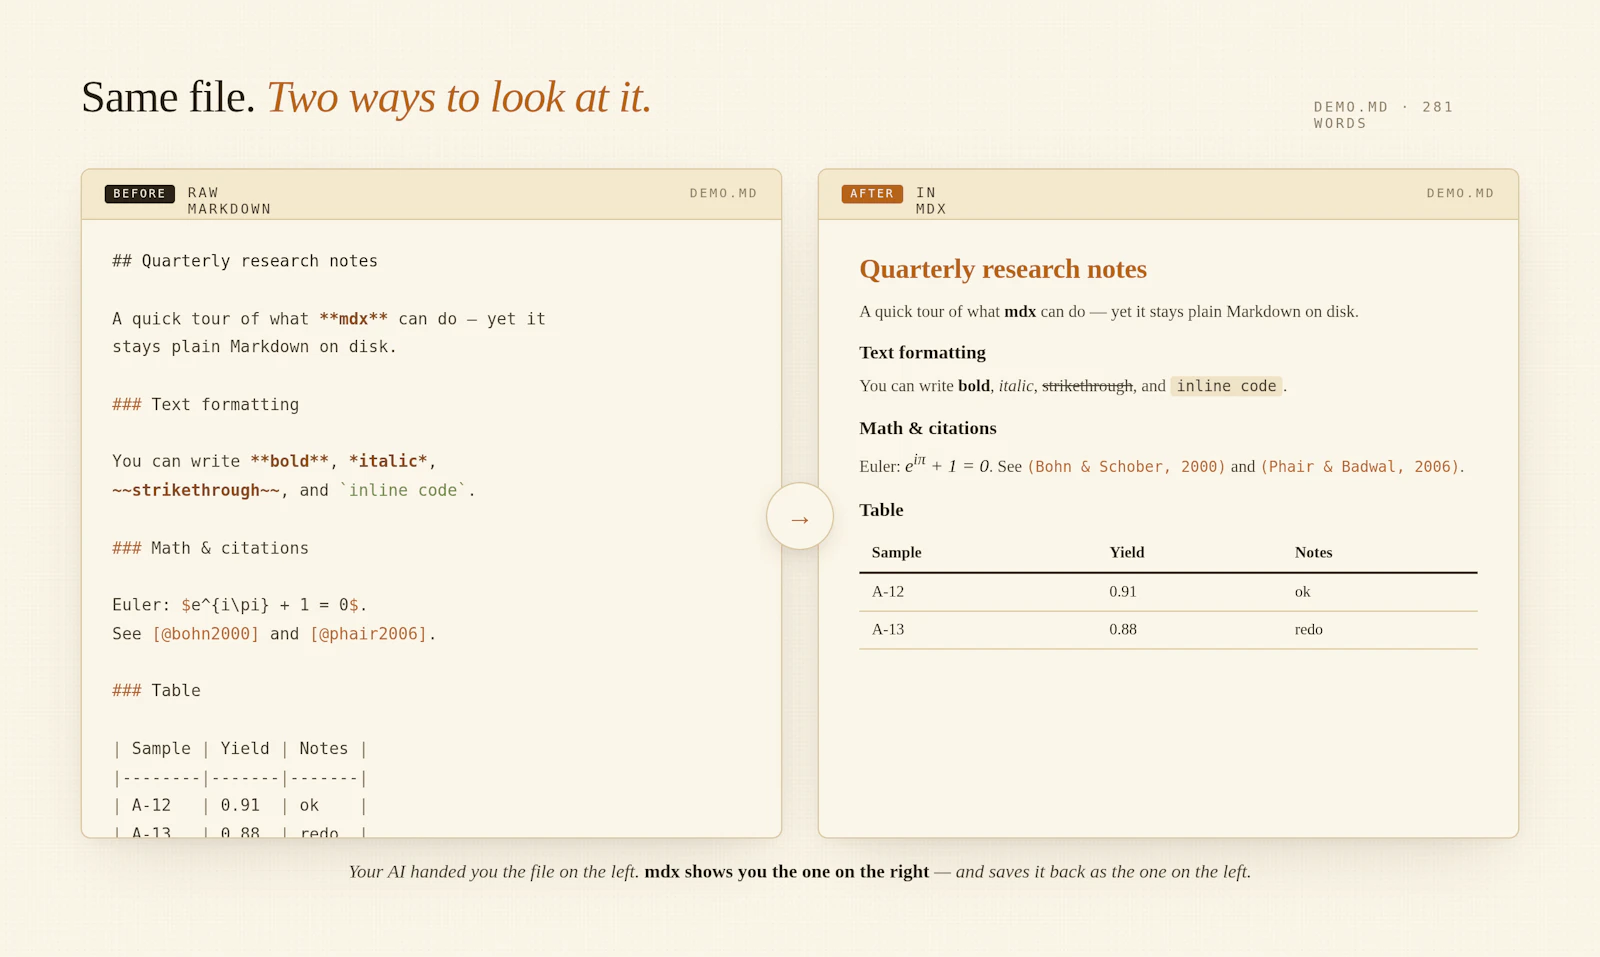Click the raw '### Math & citations' line
The width and height of the screenshot is (1600, 957).
point(211,548)
